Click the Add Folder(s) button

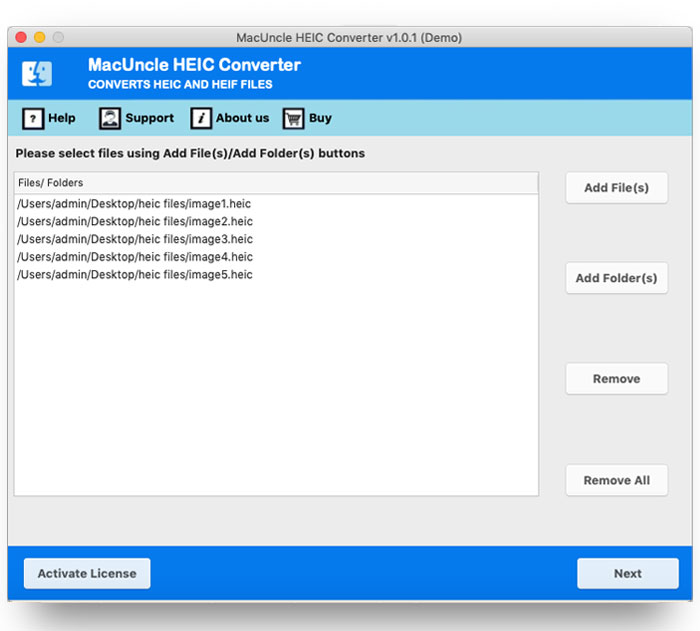tap(617, 278)
